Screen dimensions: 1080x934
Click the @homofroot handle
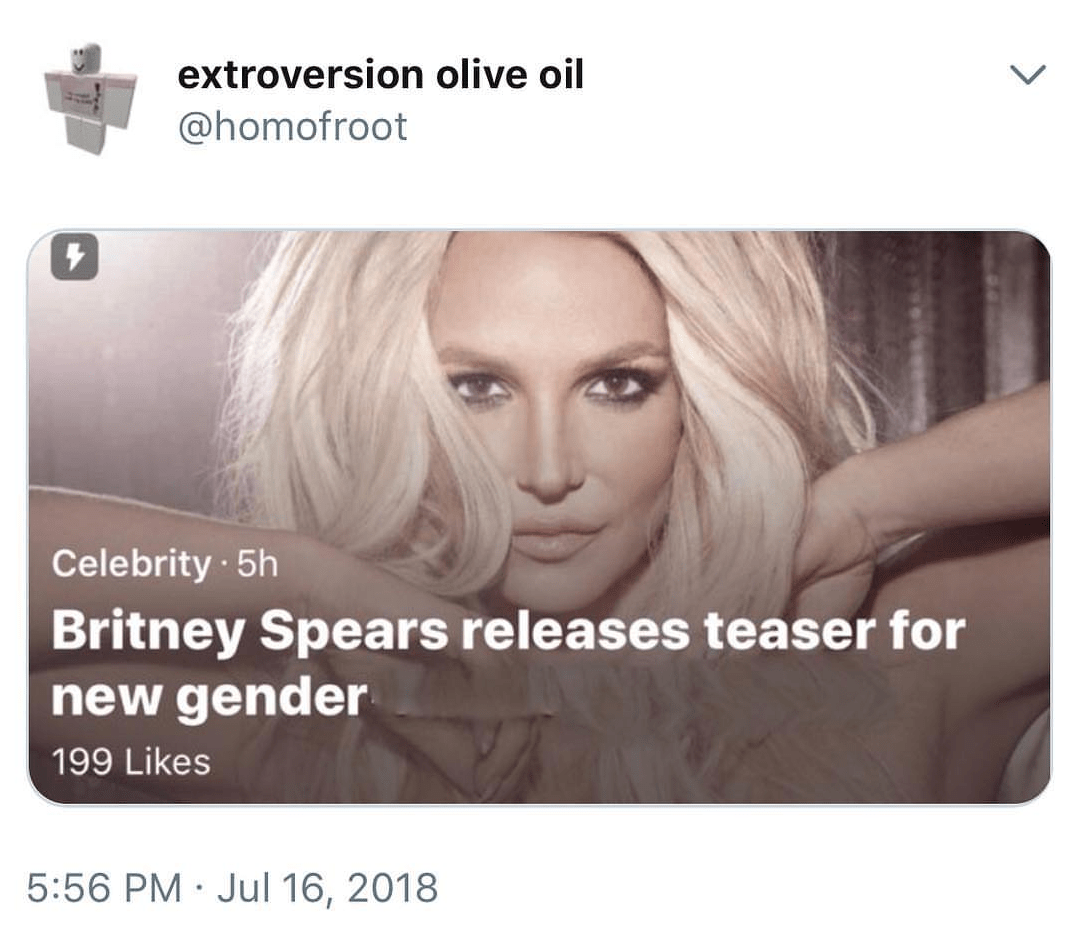coord(292,127)
